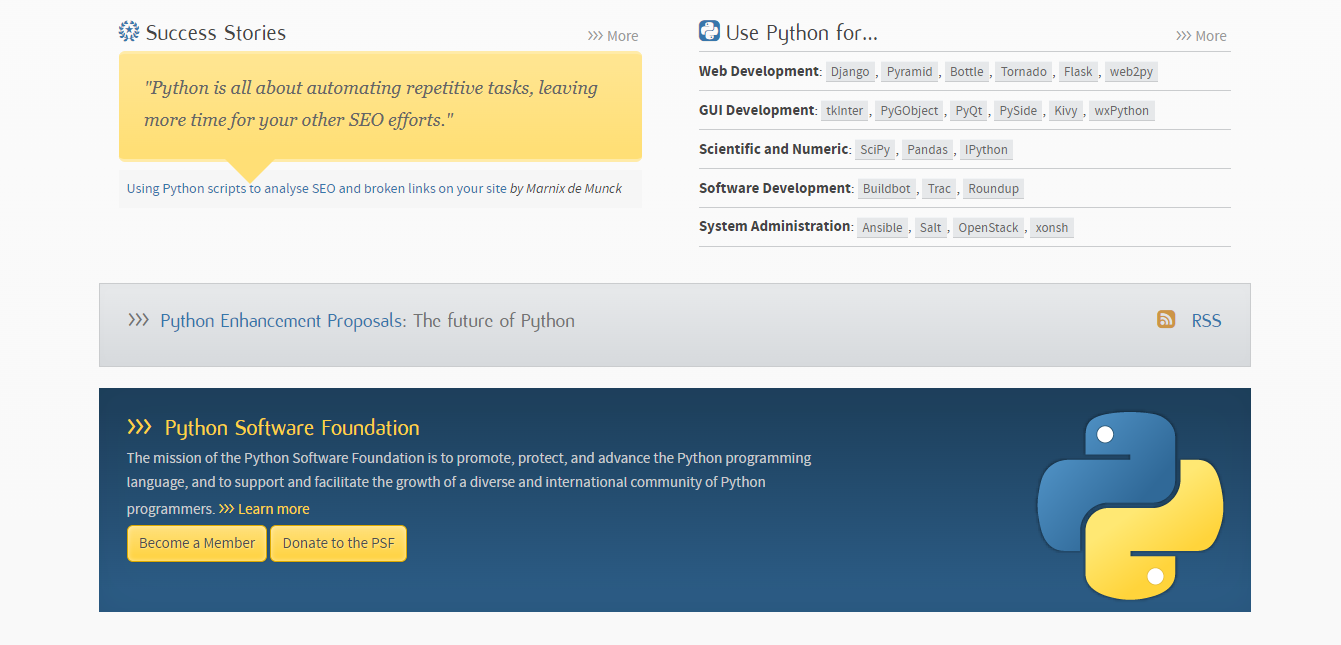Viewport: 1341px width, 645px height.
Task: Click the PyGObject link
Action: pos(910,111)
